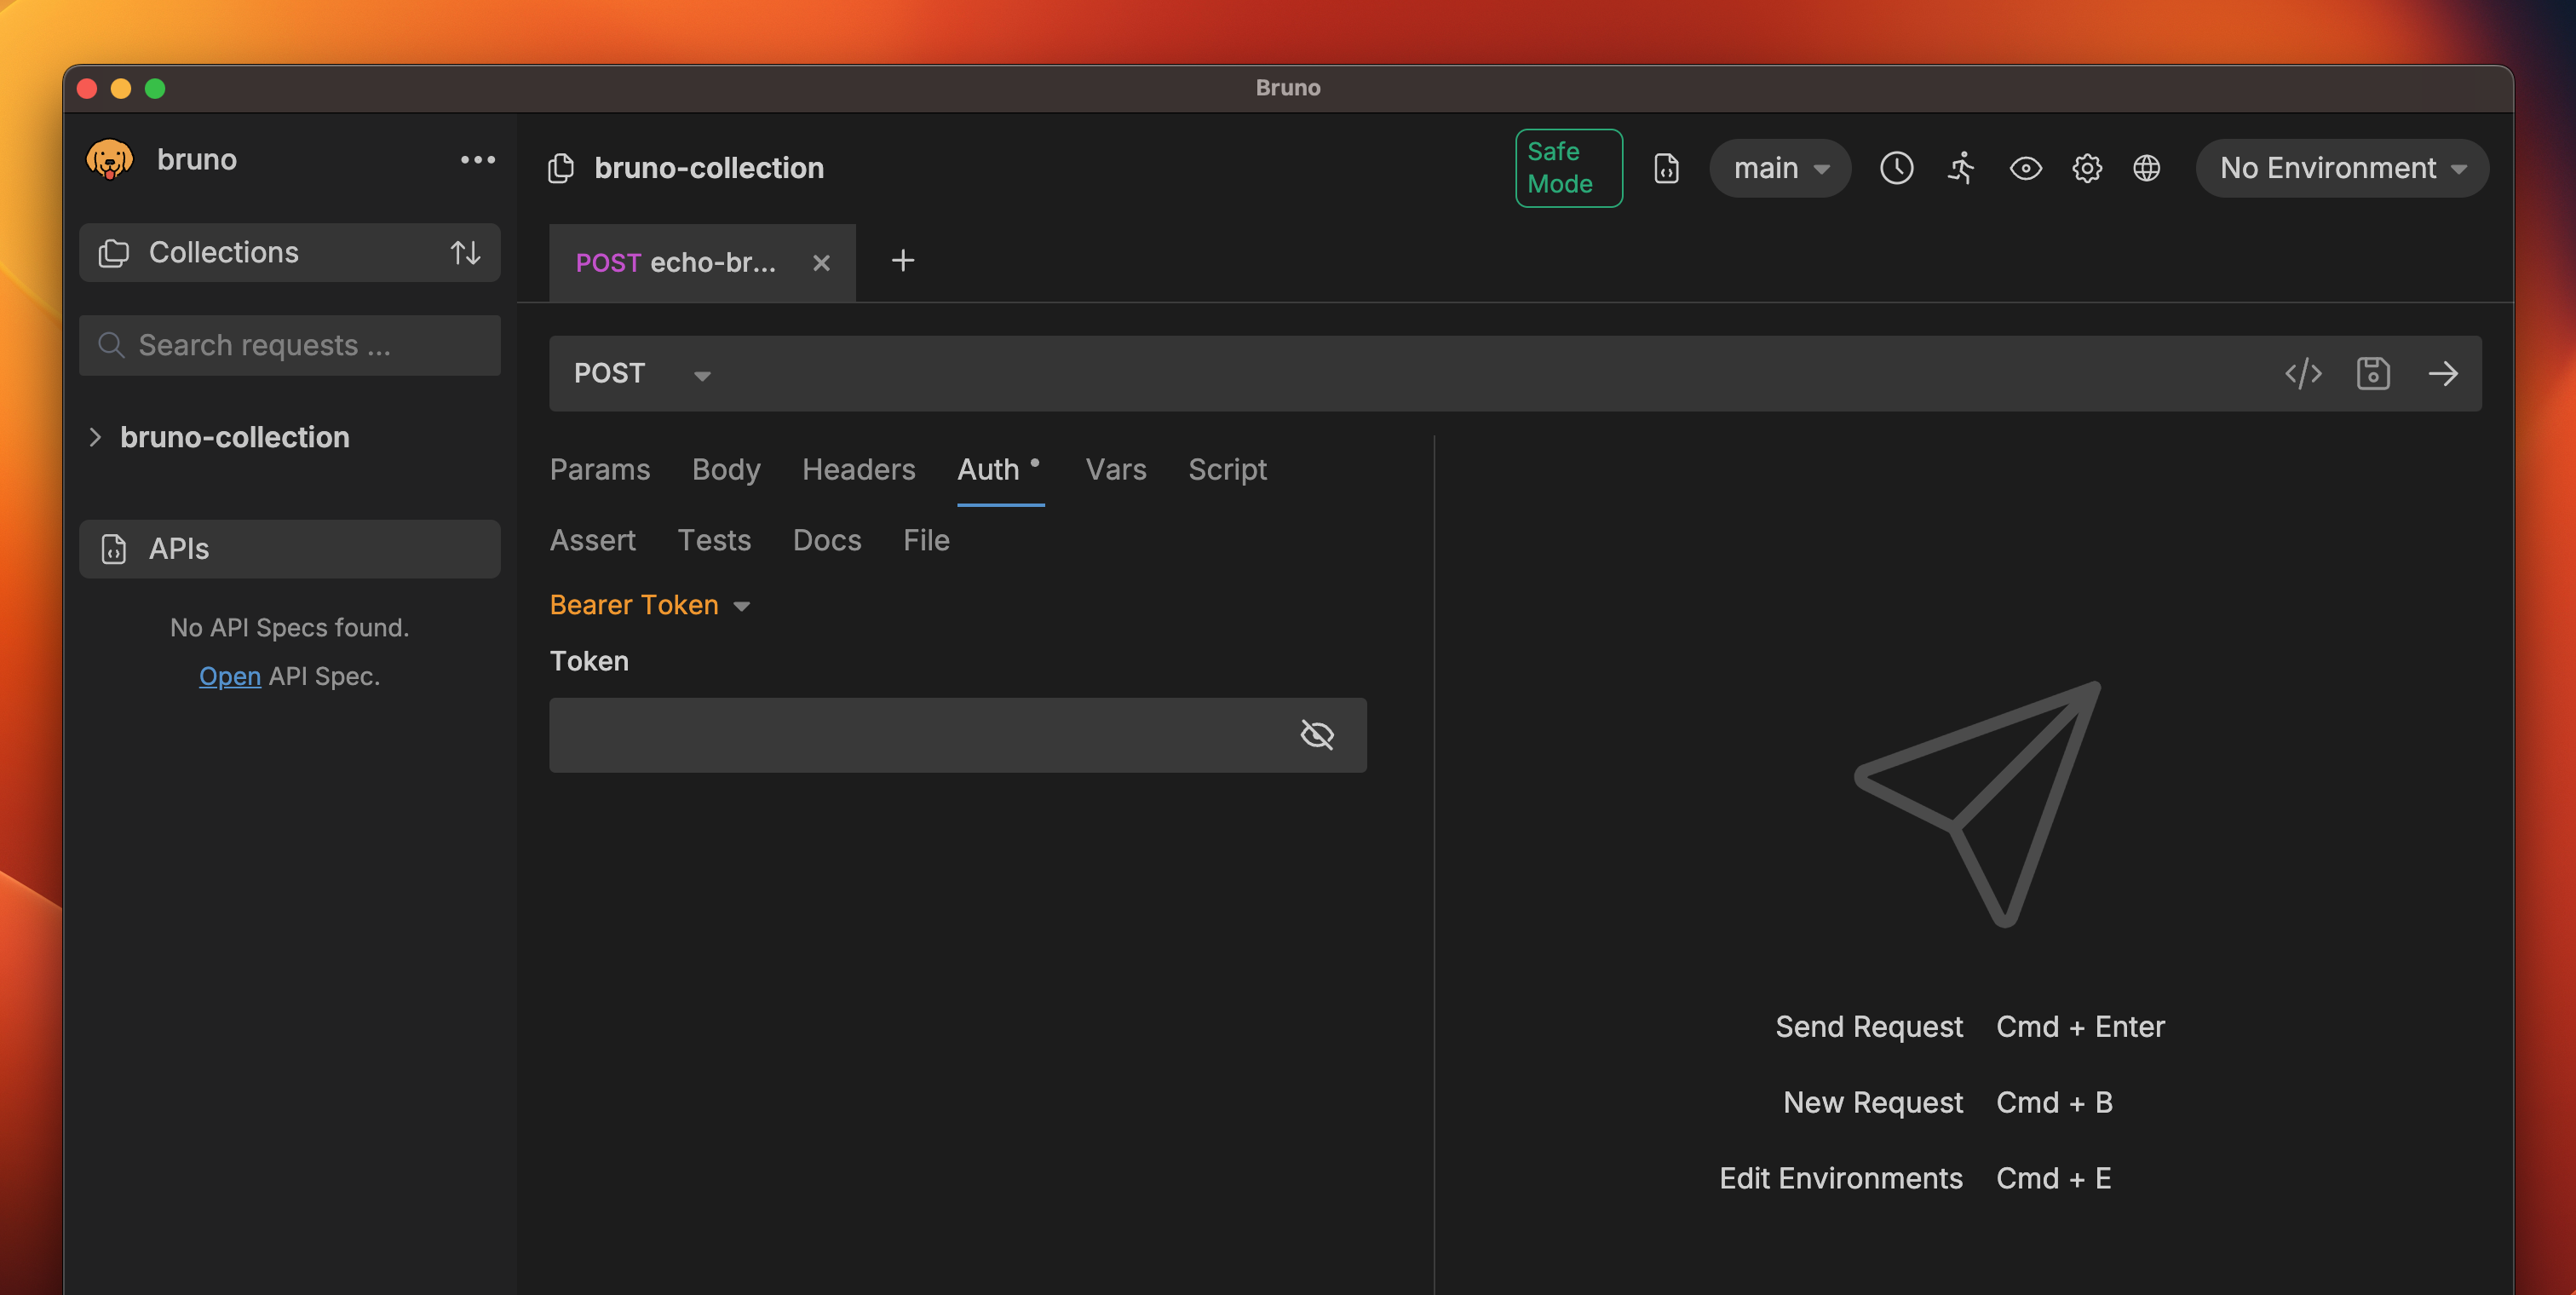Click the plus button for new tab
The height and width of the screenshot is (1295, 2576).
coord(902,261)
